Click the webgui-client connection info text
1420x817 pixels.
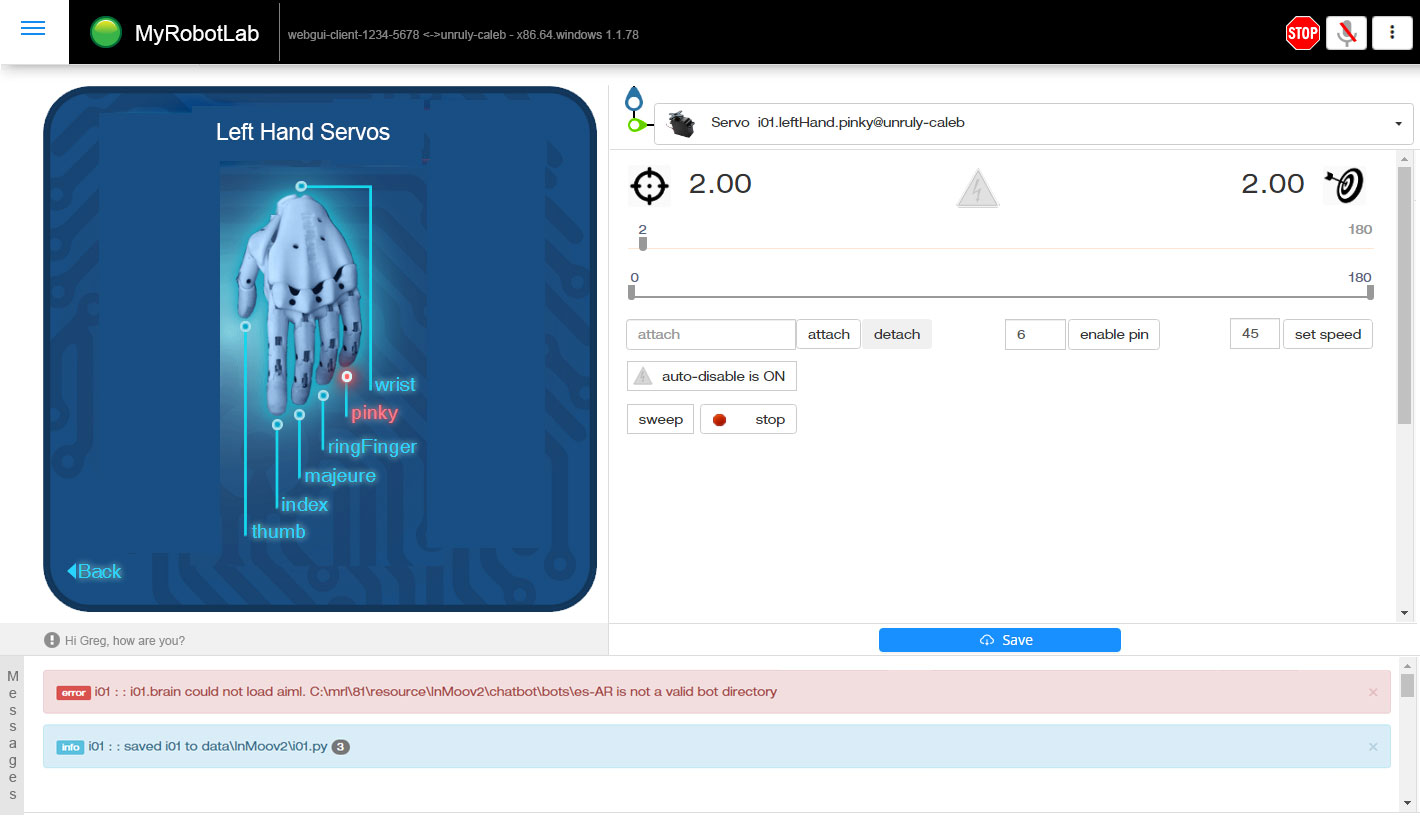(463, 34)
